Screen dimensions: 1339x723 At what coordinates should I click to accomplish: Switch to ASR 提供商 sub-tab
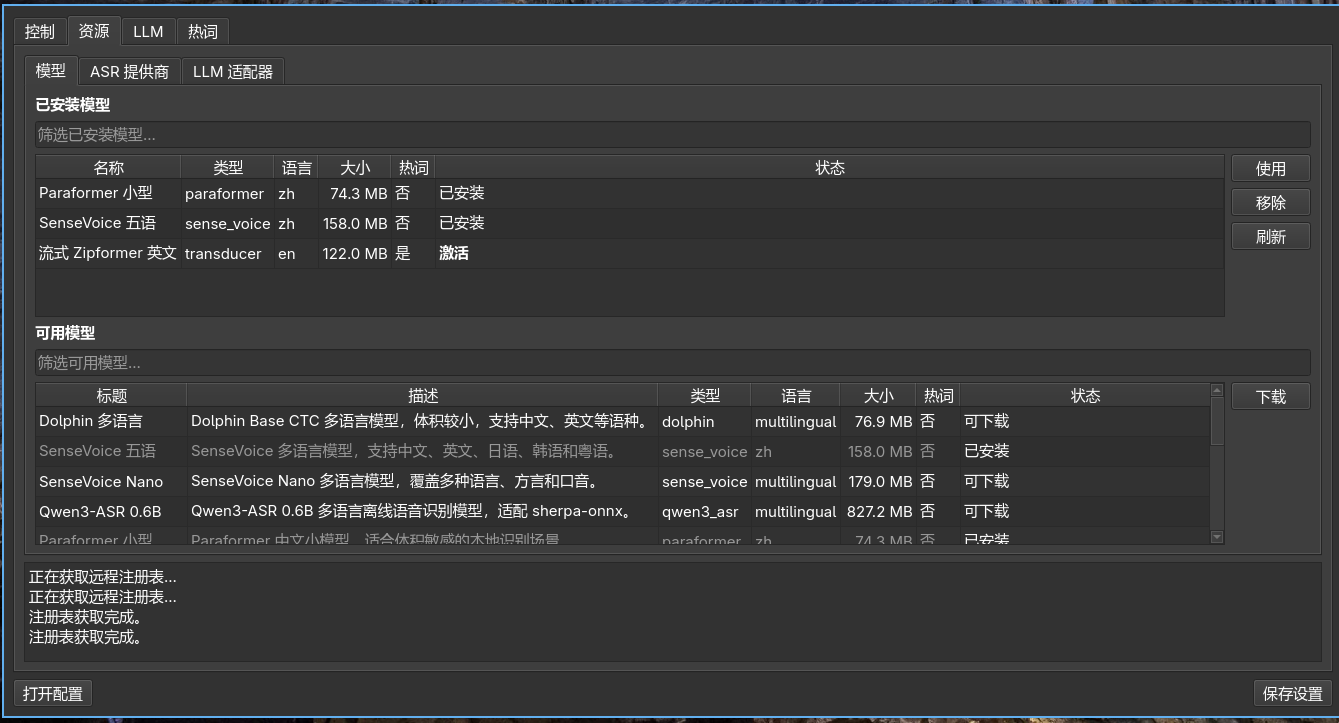pyautogui.click(x=129, y=72)
